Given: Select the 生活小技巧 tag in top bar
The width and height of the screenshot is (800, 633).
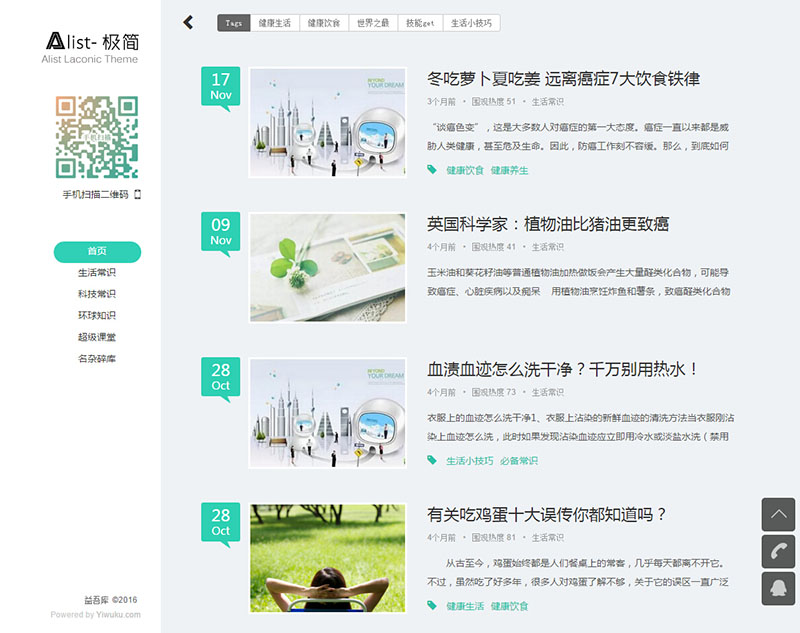Looking at the screenshot, I should pyautogui.click(x=471, y=23).
